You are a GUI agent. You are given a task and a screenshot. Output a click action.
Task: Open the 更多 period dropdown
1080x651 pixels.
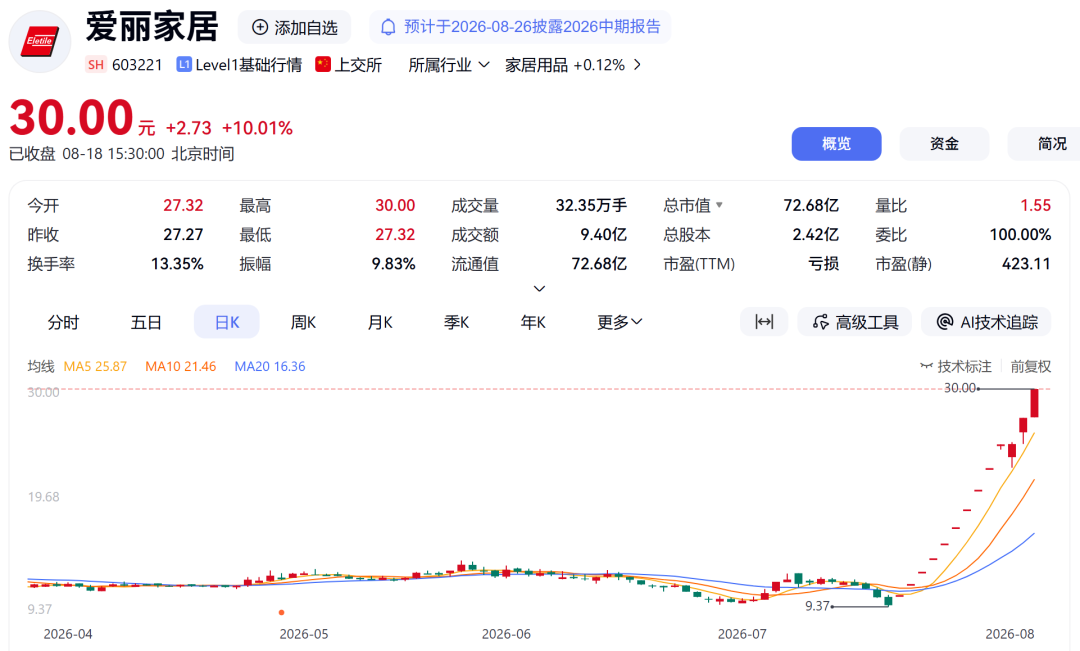[x=619, y=322]
